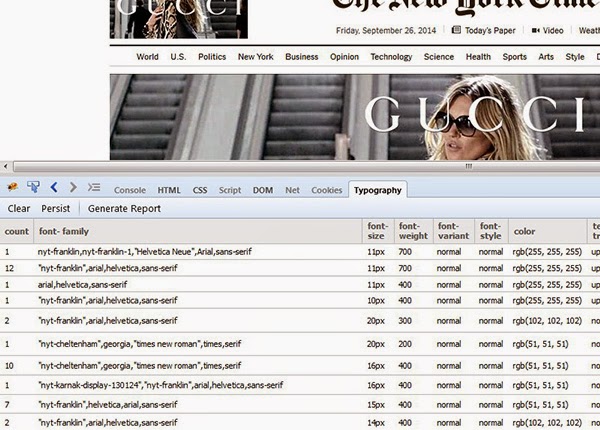Select the nyt-cheltenham row with count 10
Viewport: 600px width, 430px height.
coord(300,366)
